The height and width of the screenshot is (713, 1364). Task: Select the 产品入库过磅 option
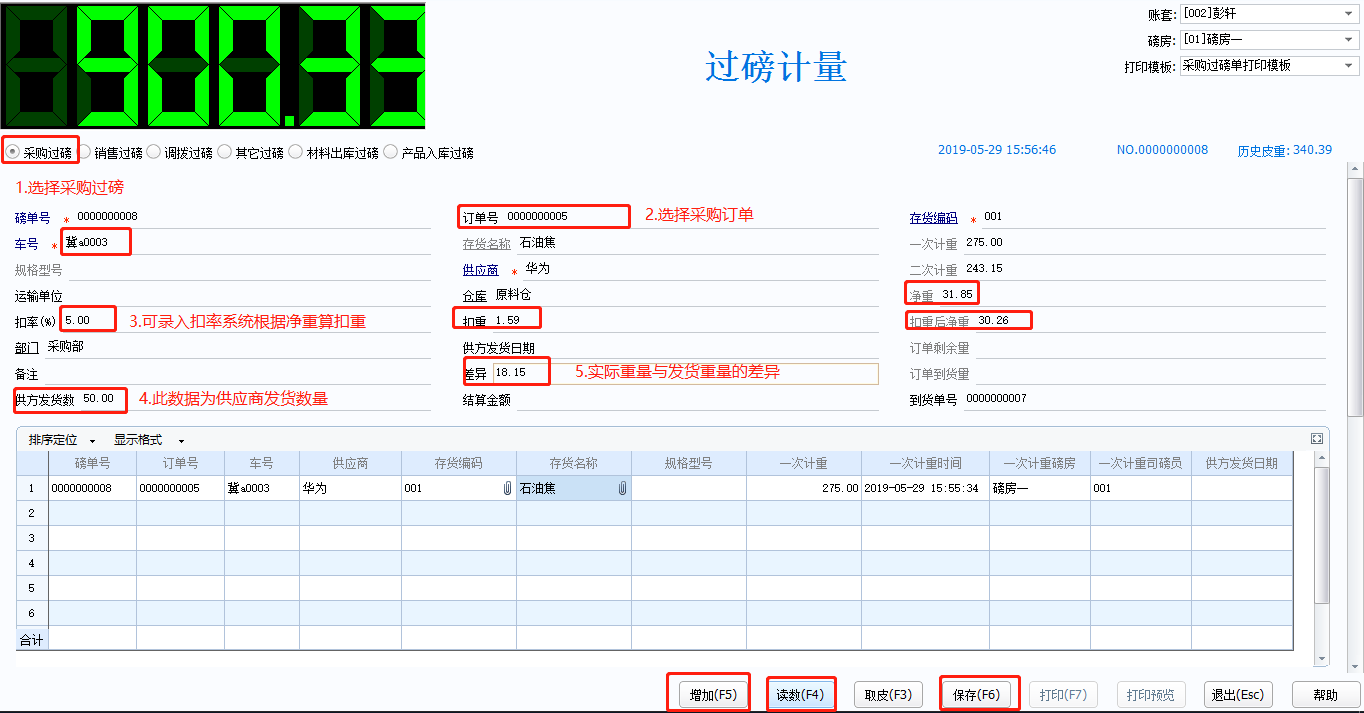click(x=391, y=153)
